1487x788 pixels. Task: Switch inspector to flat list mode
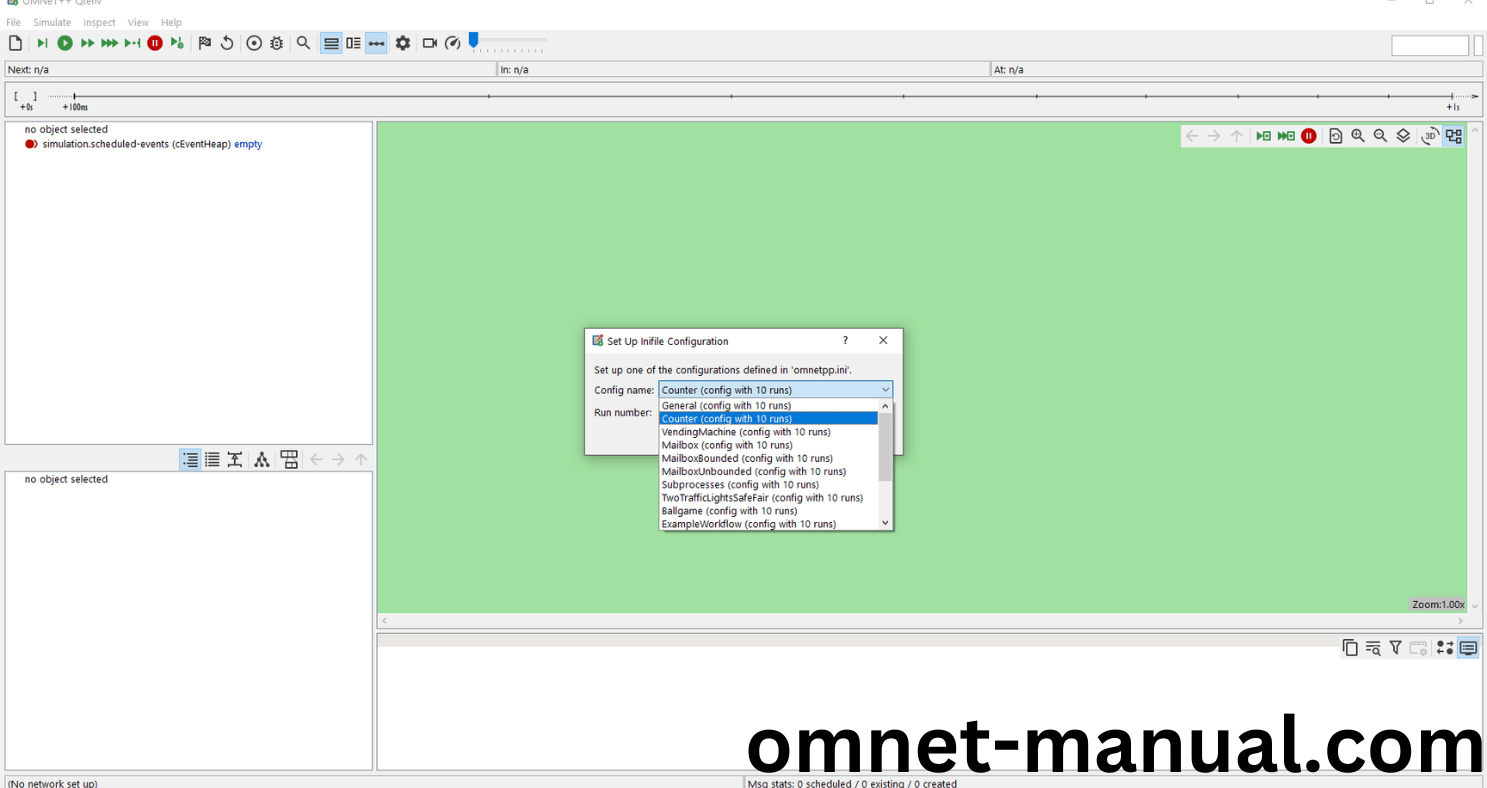point(212,460)
